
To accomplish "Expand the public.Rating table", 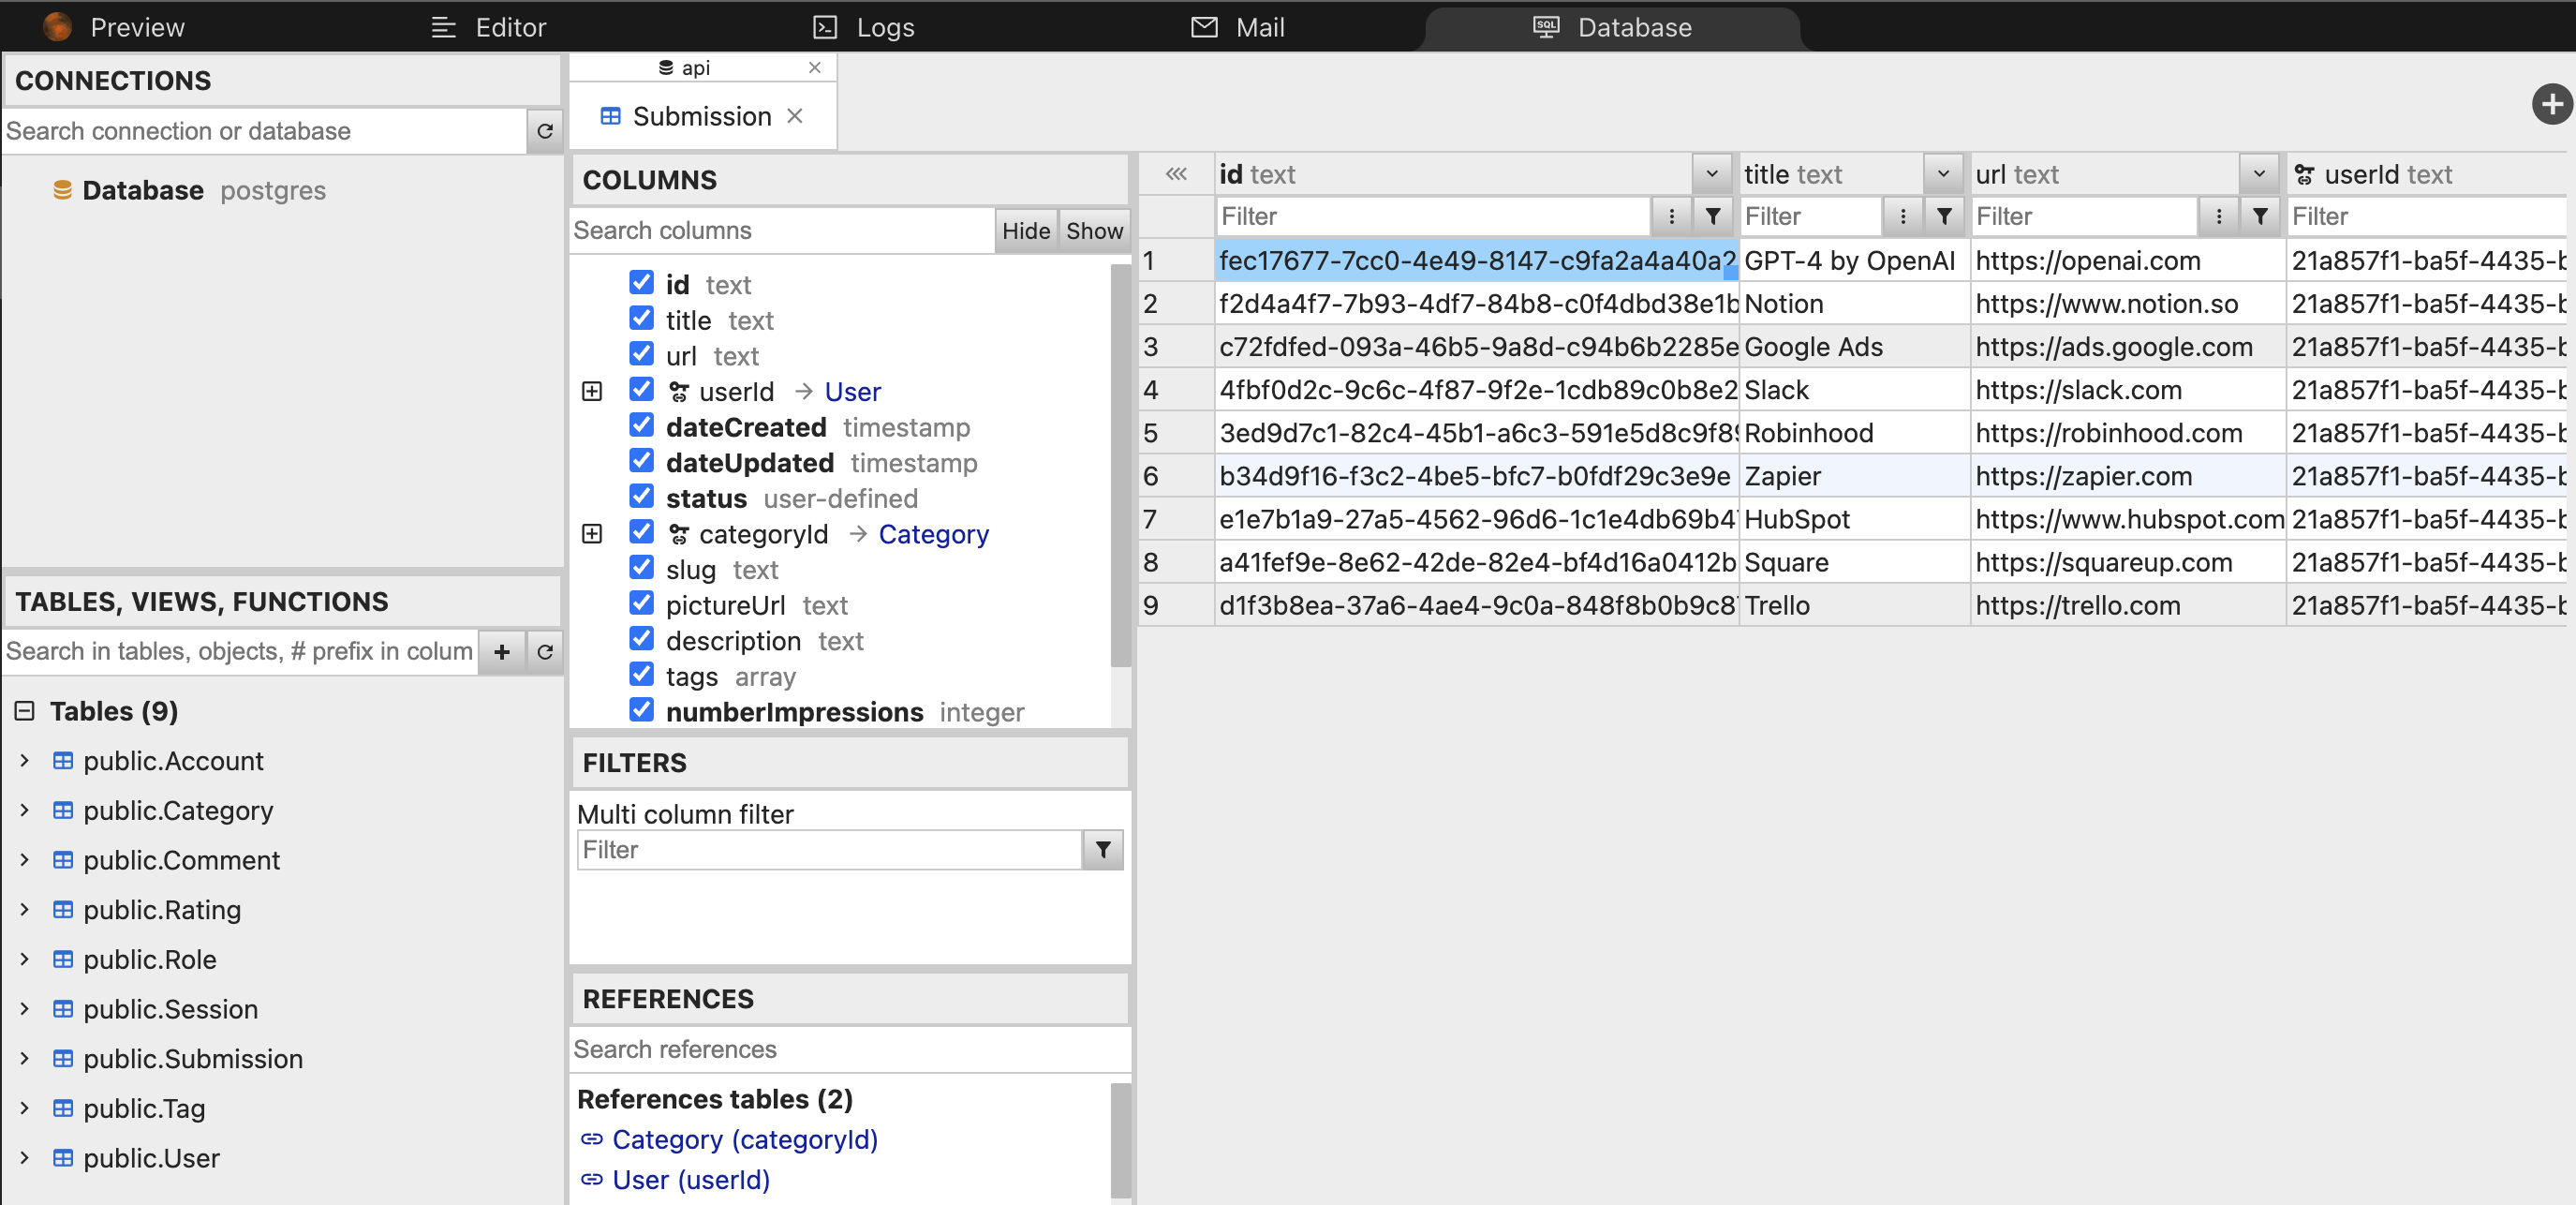I will (x=25, y=909).
